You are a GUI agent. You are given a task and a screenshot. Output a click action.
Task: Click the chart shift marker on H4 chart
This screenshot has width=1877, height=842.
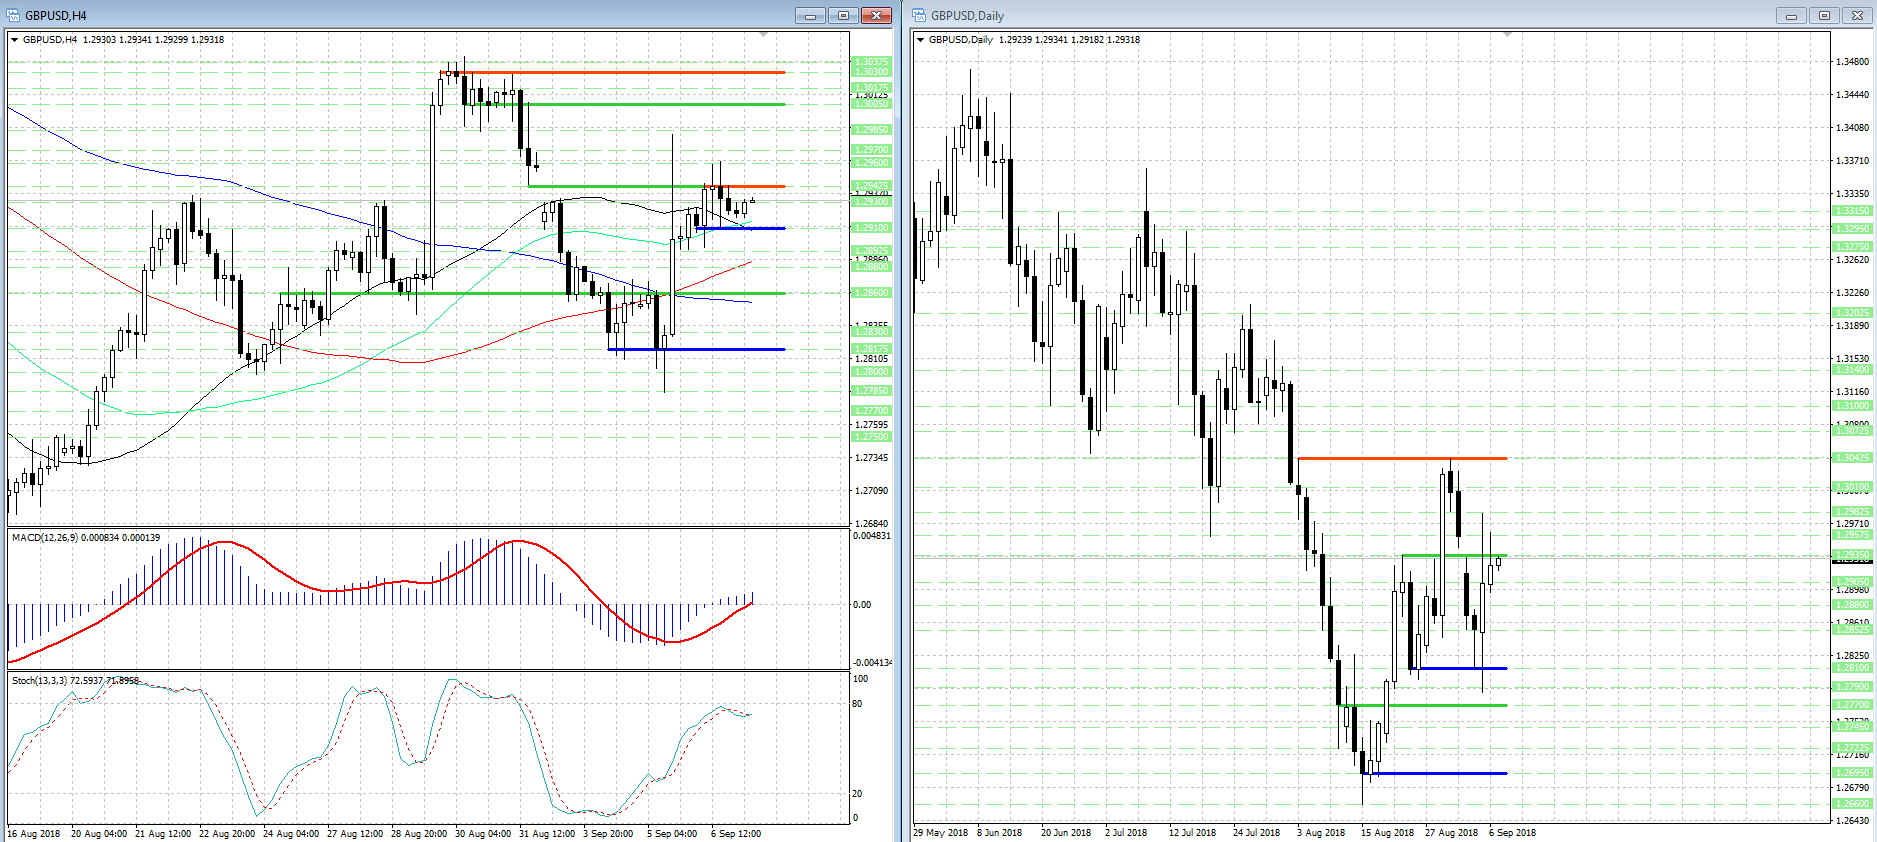(764, 35)
